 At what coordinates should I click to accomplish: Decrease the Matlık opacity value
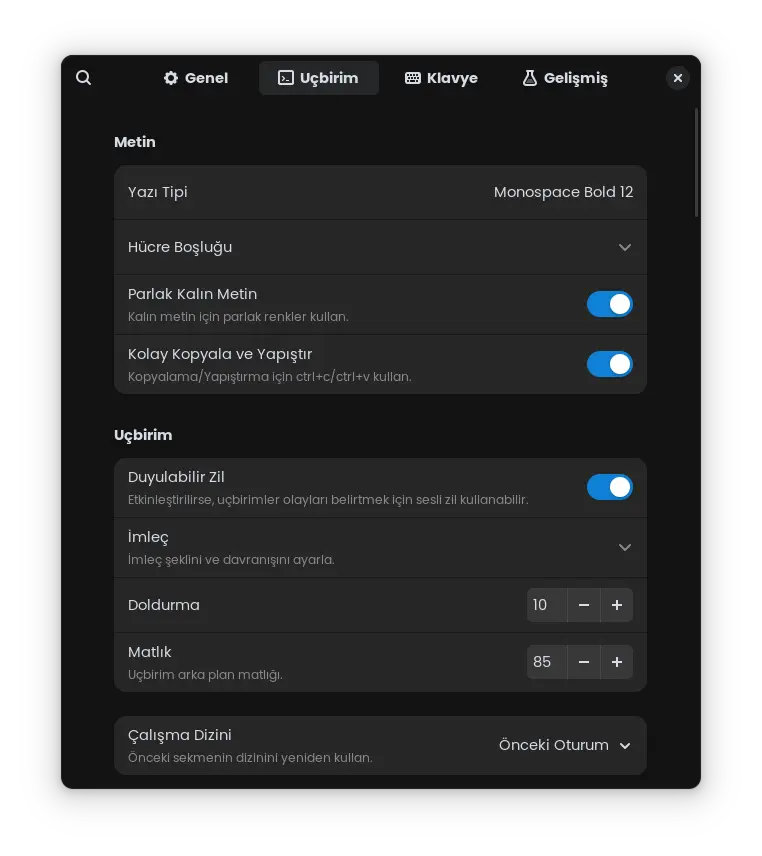pos(584,662)
